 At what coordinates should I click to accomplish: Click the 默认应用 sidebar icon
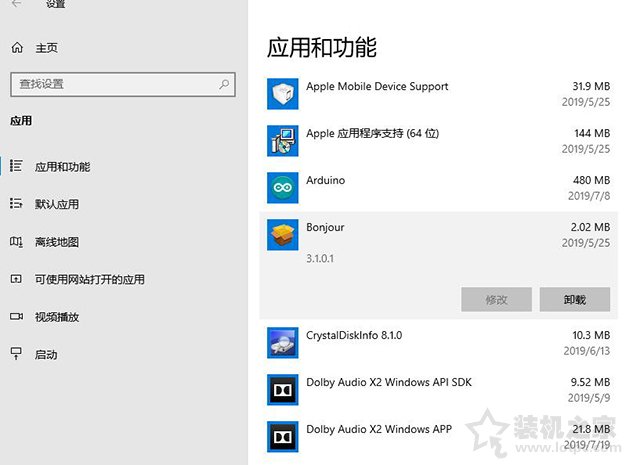point(16,203)
